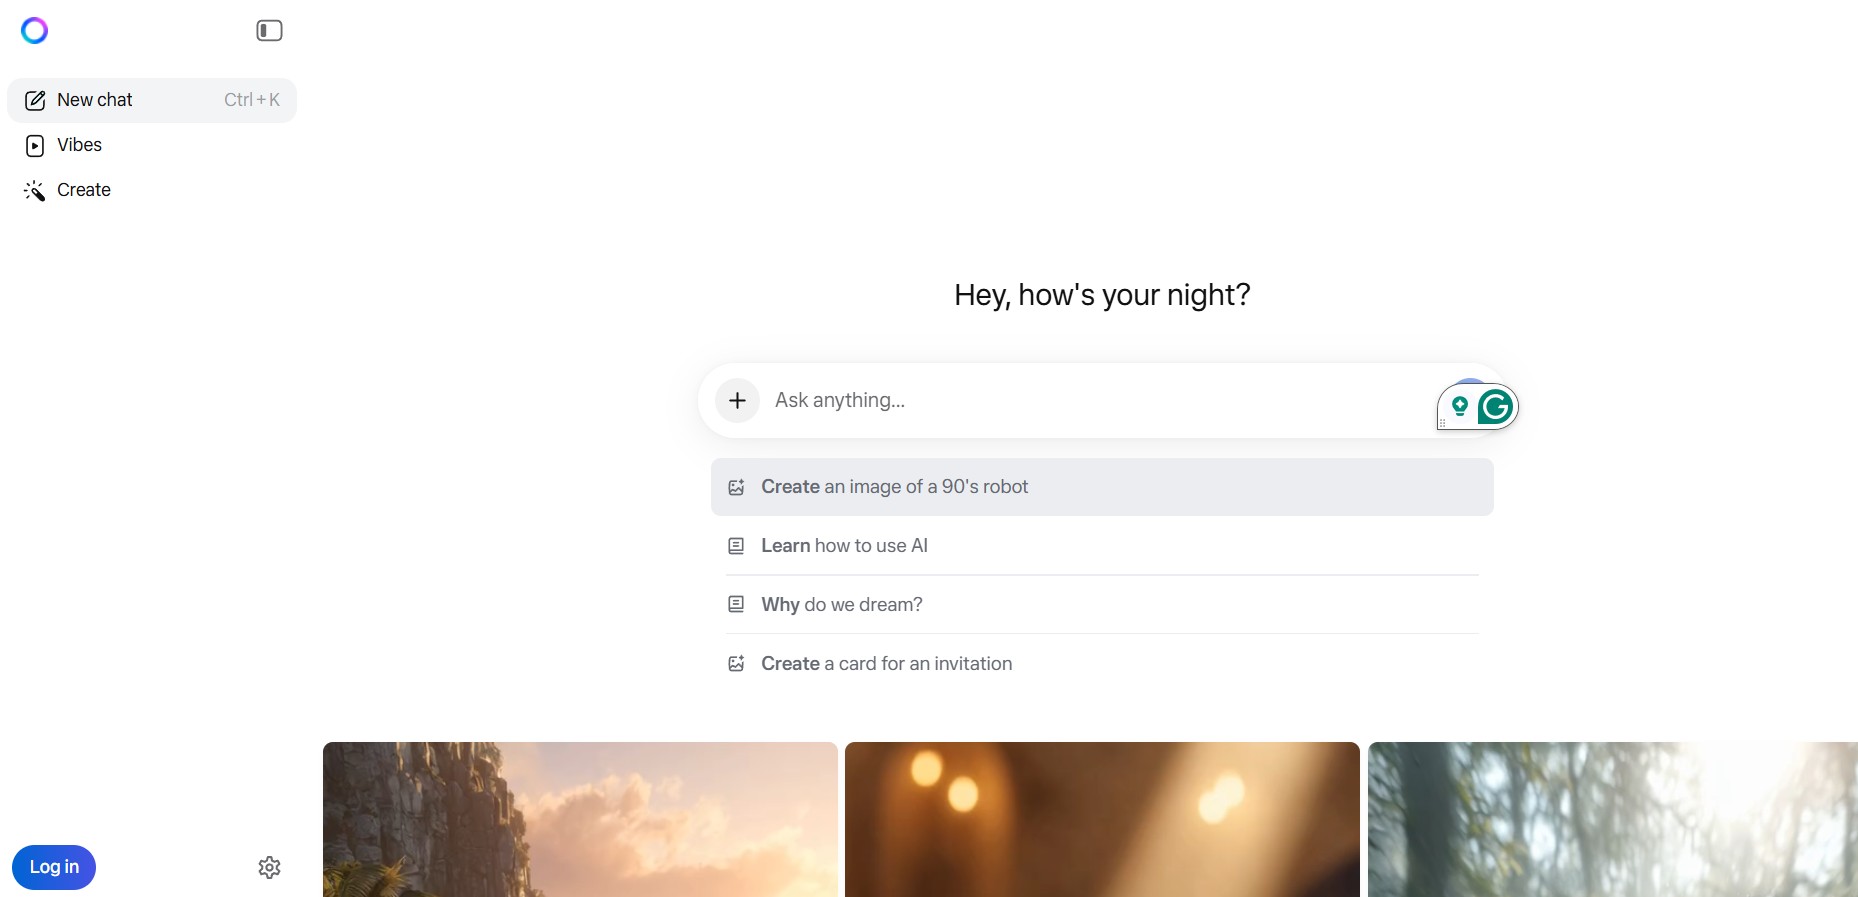Click the New chat pencil icon
The image size is (1858, 897).
35,101
